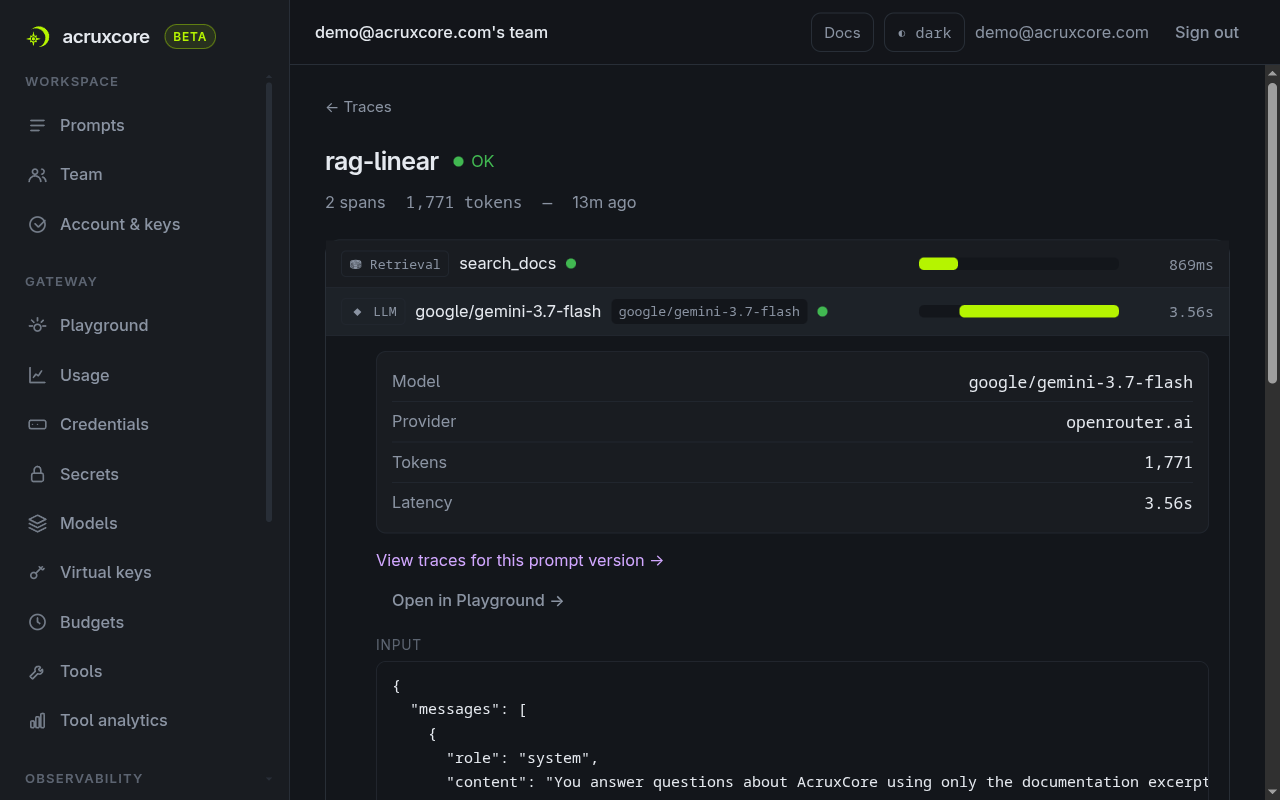
Task: Click the Virtual keys key icon
Action: [x=37, y=572]
